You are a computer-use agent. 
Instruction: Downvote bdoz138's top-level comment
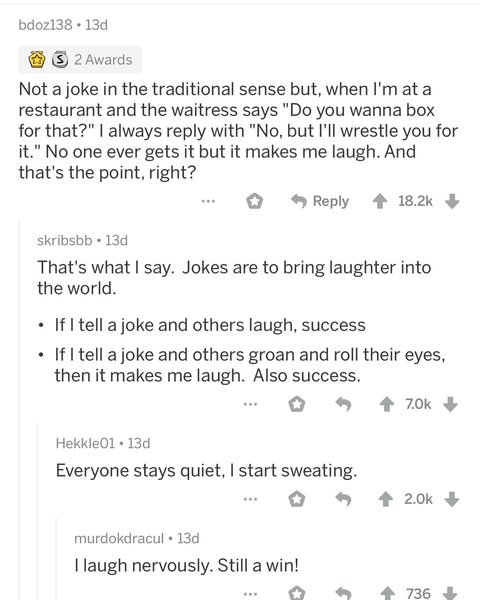pos(452,201)
